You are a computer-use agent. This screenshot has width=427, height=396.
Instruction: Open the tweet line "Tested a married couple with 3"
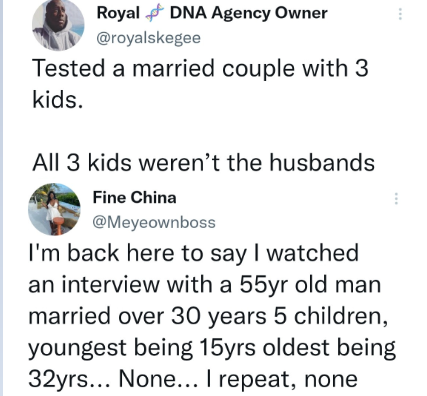[x=200, y=68]
